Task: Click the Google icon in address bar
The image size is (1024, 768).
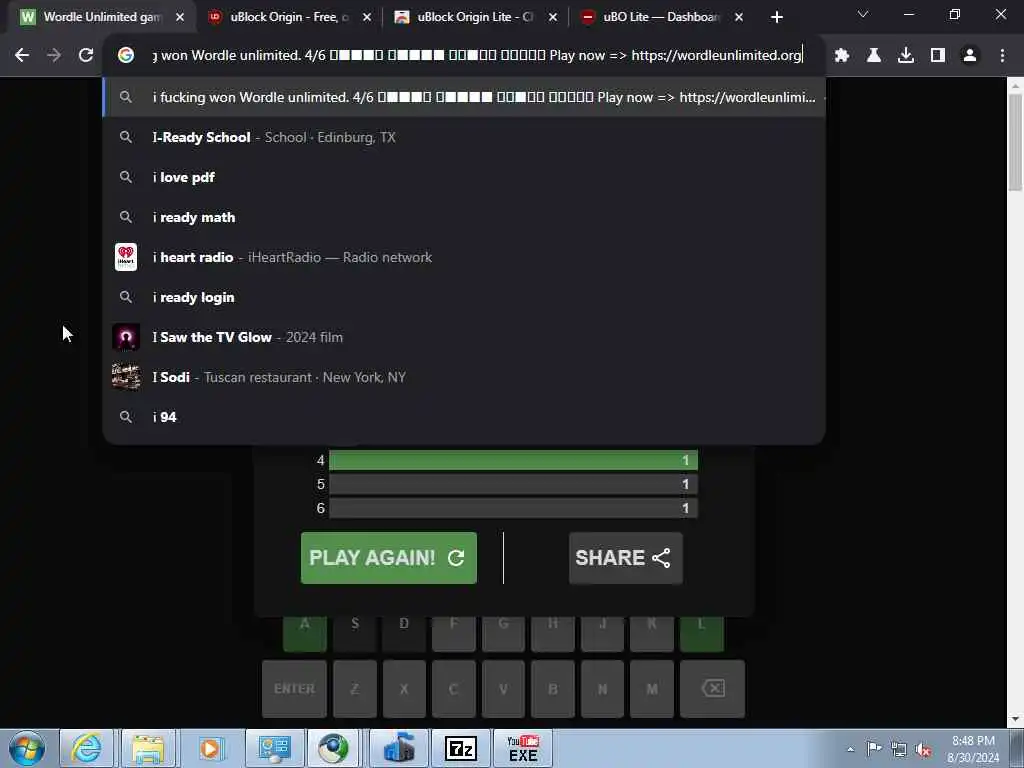Action: [126, 56]
